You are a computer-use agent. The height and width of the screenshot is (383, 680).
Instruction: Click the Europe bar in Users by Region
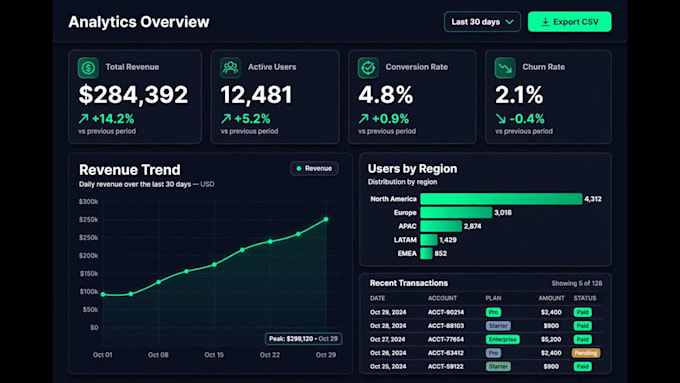pos(456,213)
